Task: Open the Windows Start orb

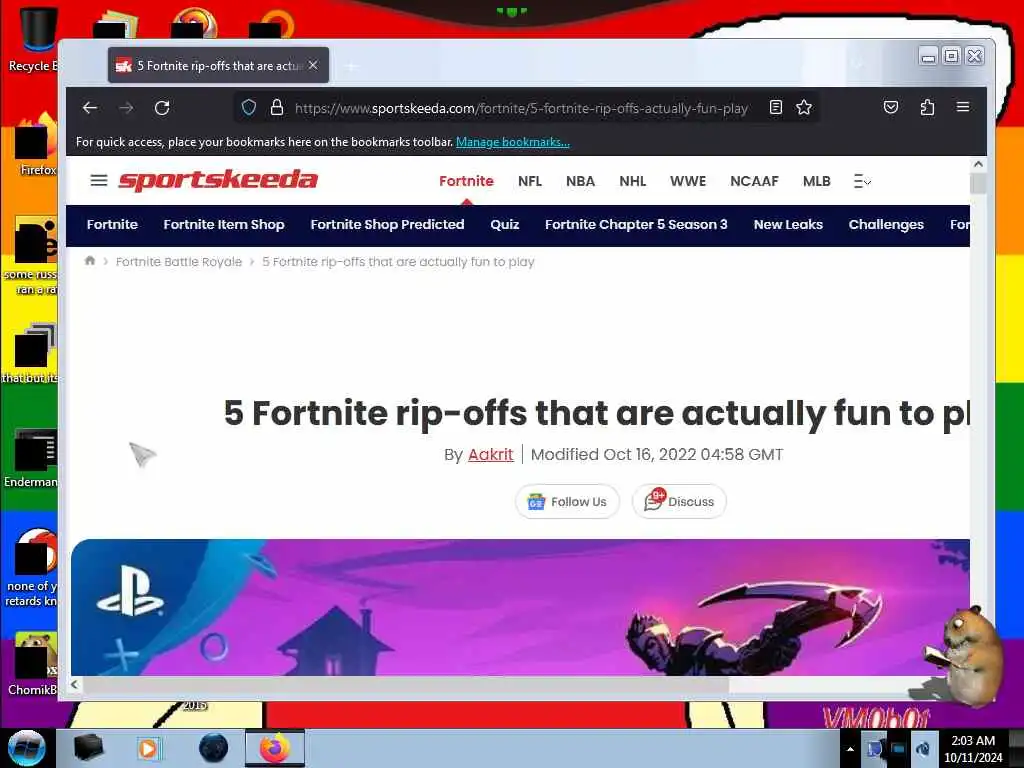Action: [x=27, y=748]
